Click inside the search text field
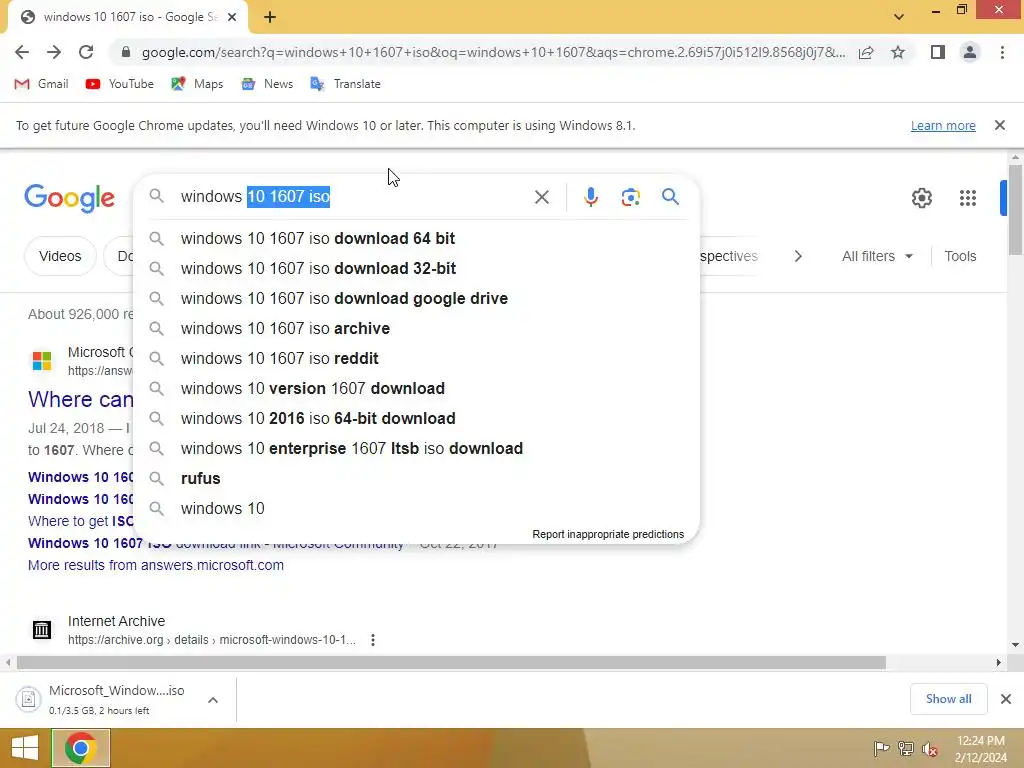1024x768 pixels. (353, 197)
